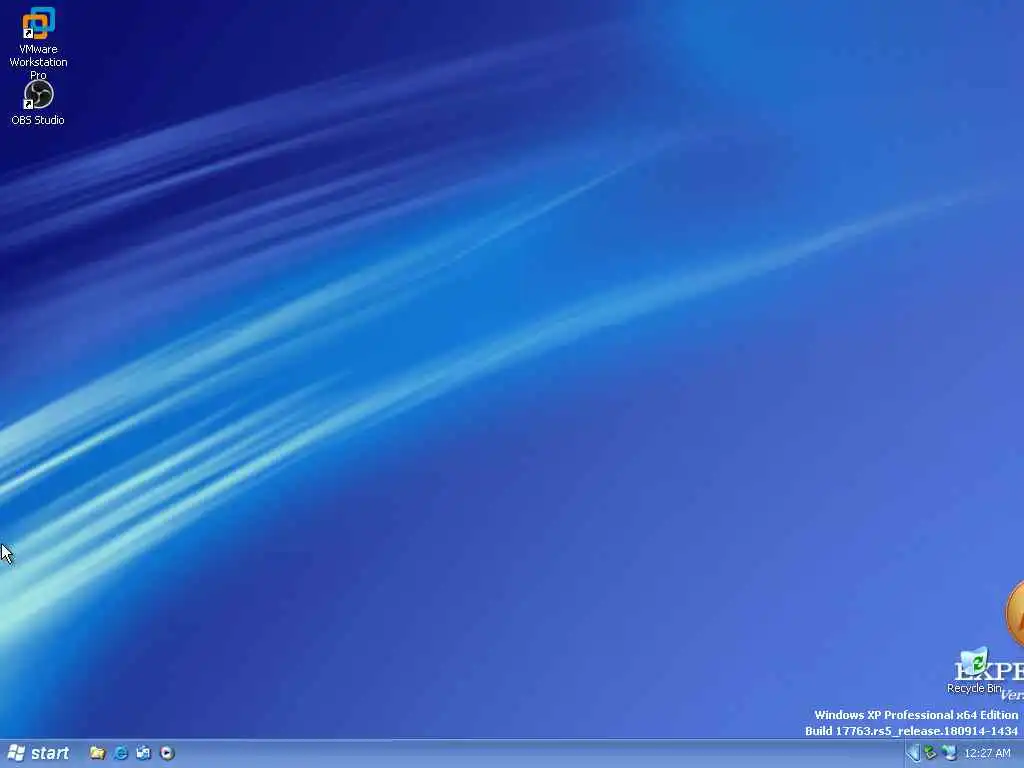Expand hidden tray icons with the arrow

(913, 754)
